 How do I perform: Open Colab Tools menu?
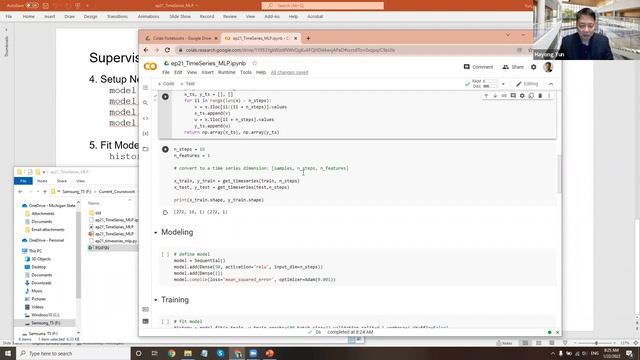coord(246,72)
